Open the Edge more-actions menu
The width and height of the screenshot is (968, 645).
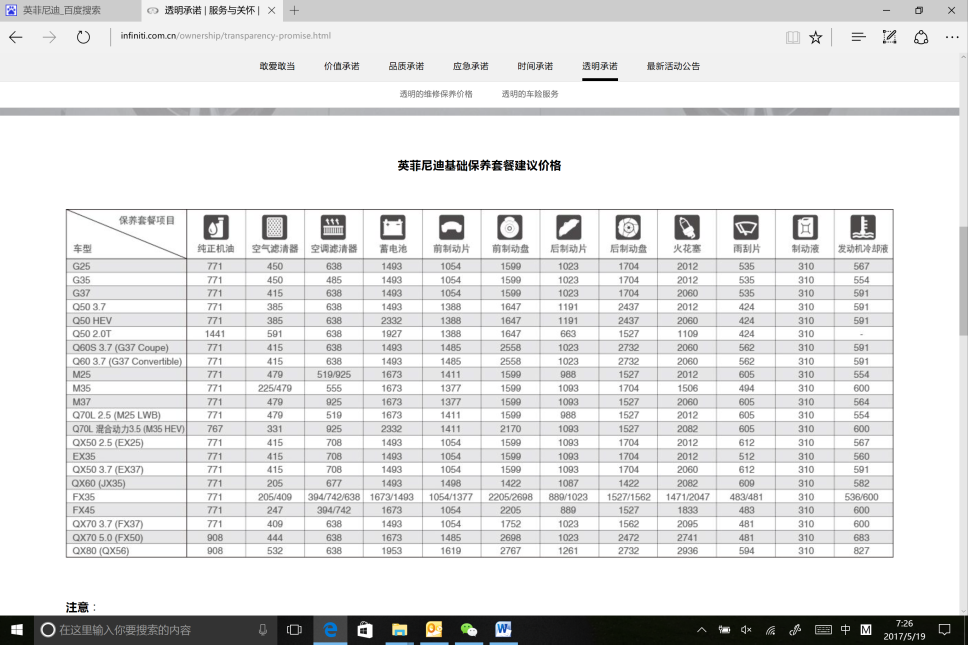tap(952, 38)
